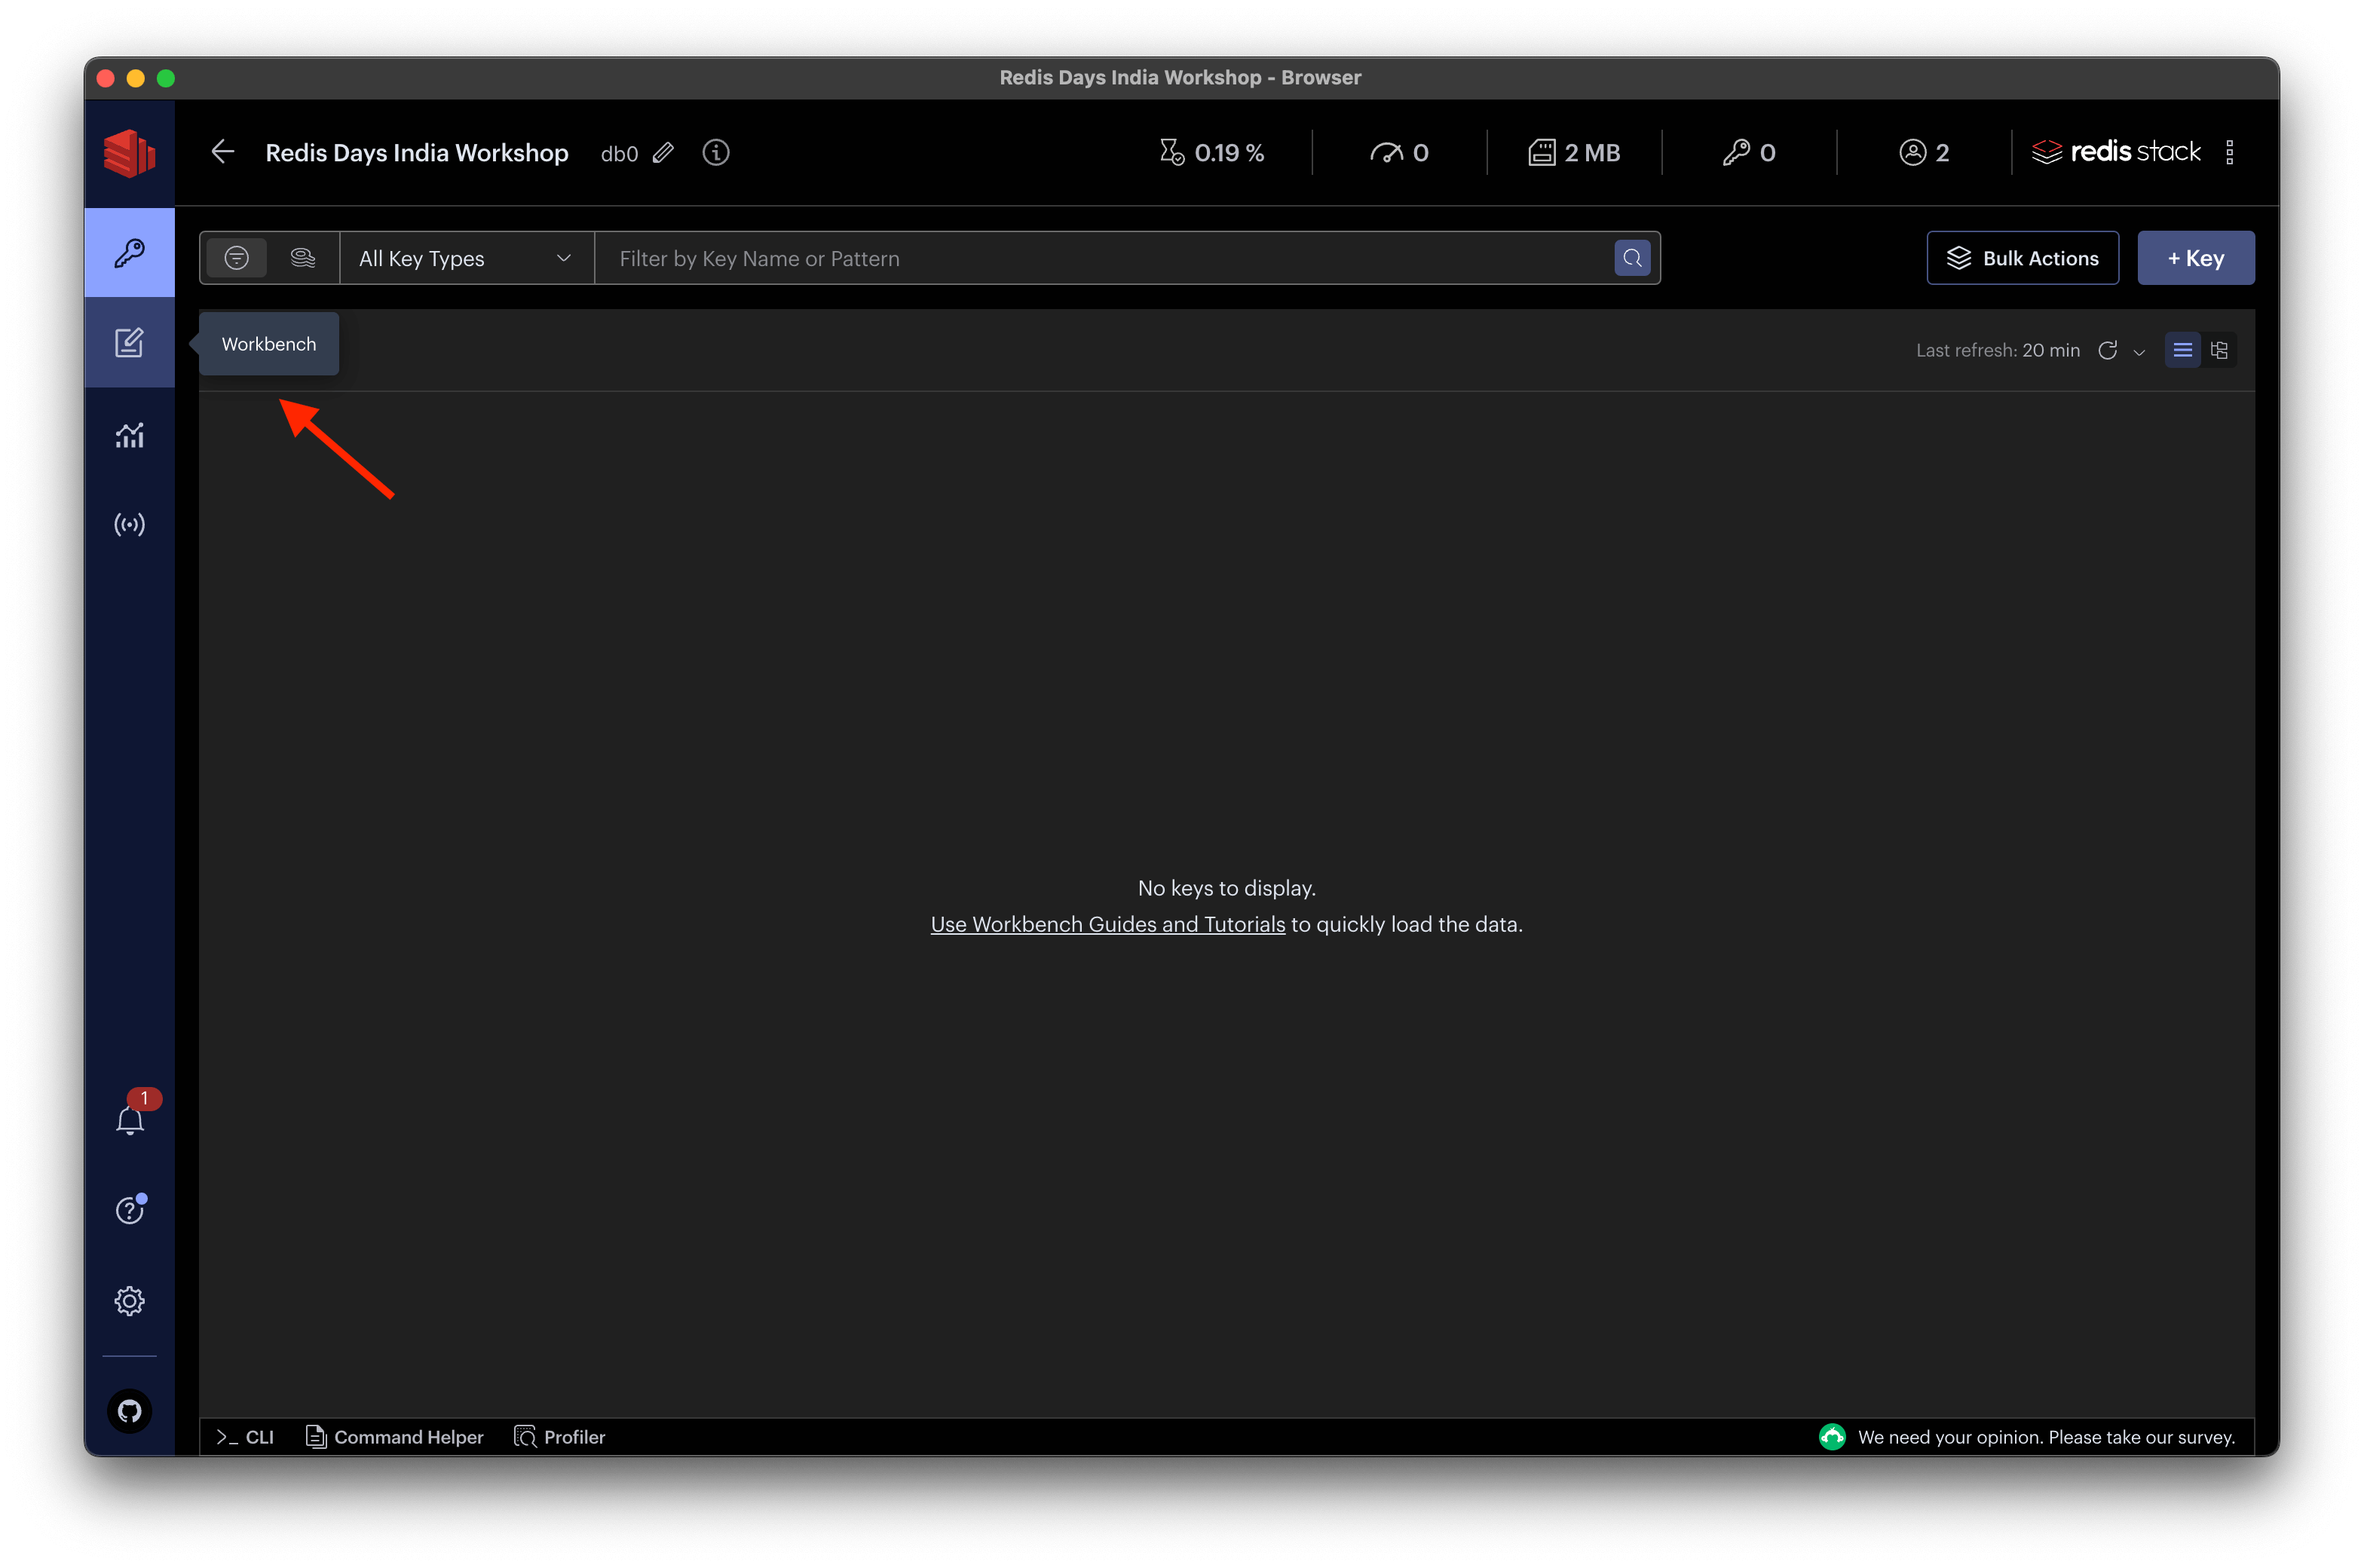Viewport: 2364px width, 1568px height.
Task: Open the Pub/Sub broadcast icon
Action: [x=129, y=524]
